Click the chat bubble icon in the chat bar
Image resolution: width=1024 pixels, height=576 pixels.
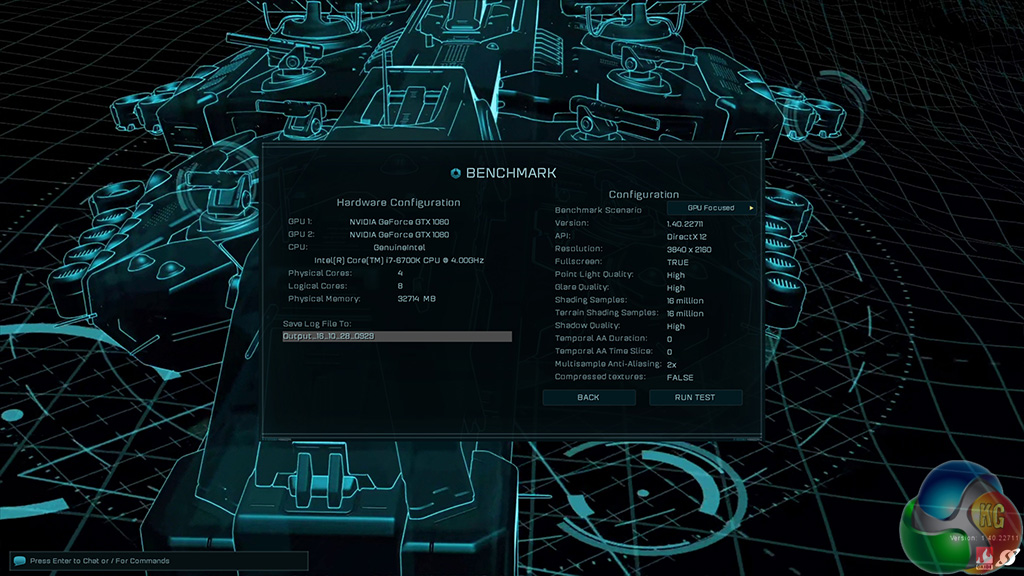point(20,560)
